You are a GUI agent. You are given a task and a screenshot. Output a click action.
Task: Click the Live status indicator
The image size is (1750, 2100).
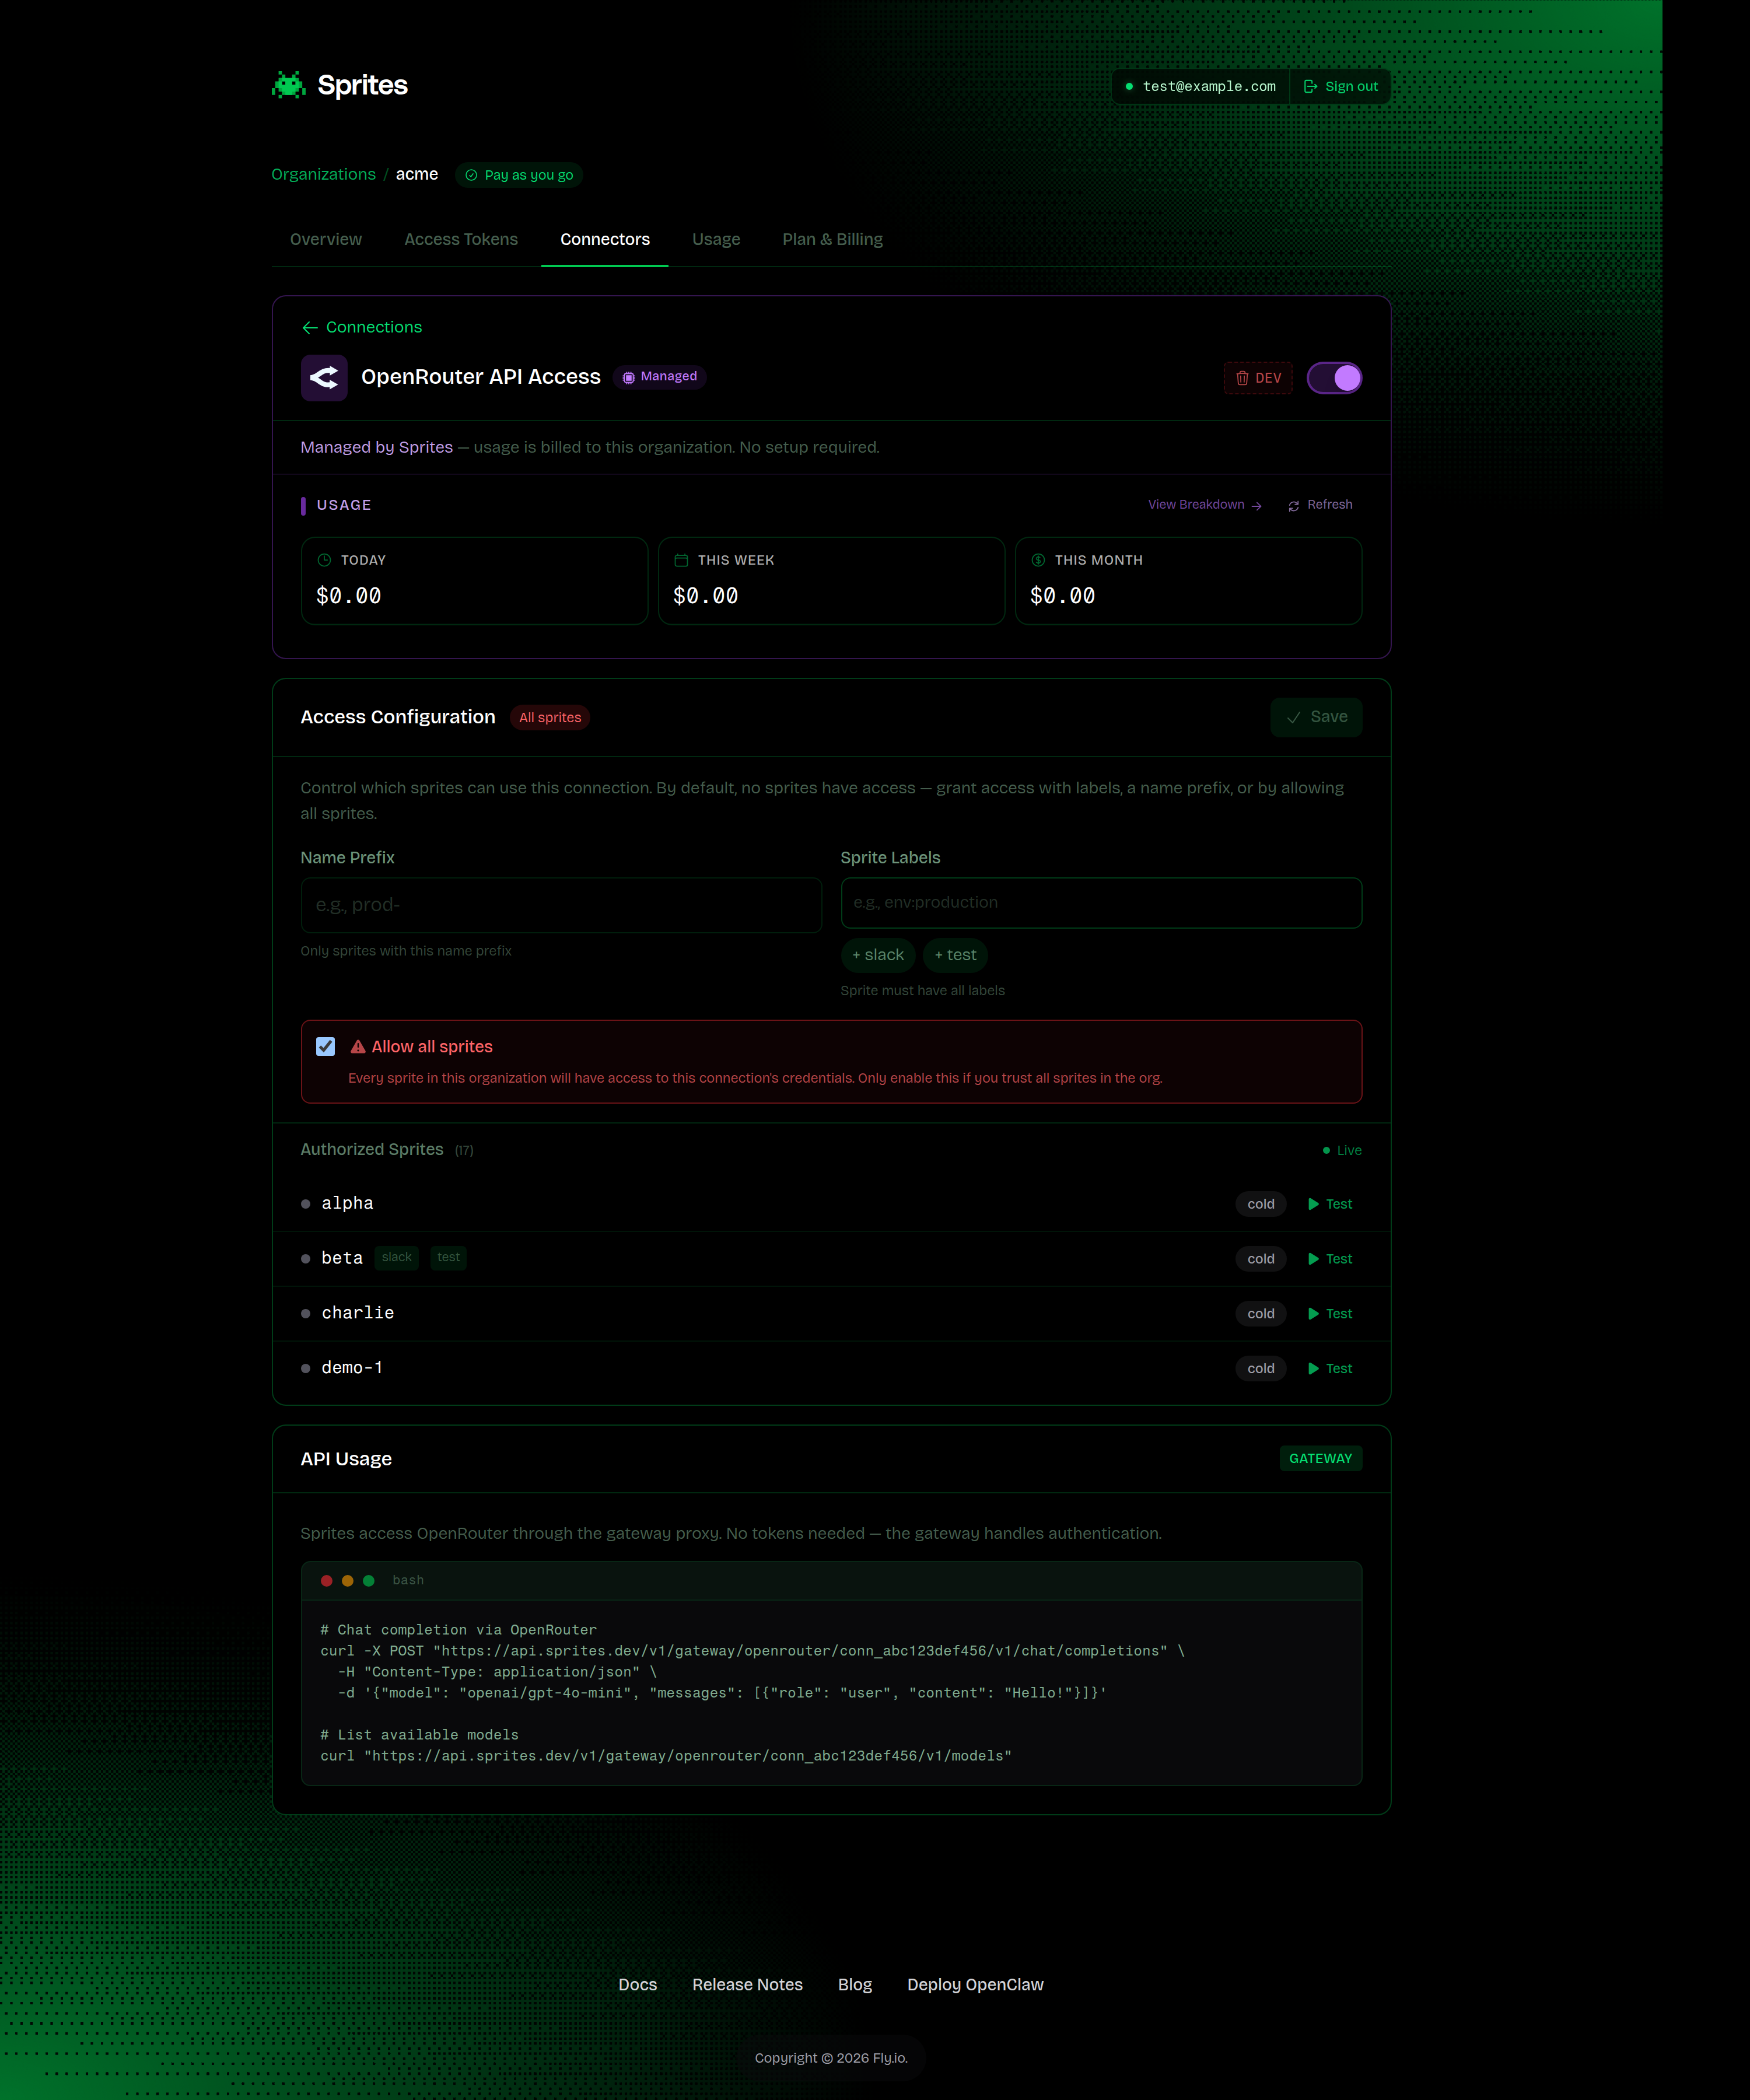1342,1151
